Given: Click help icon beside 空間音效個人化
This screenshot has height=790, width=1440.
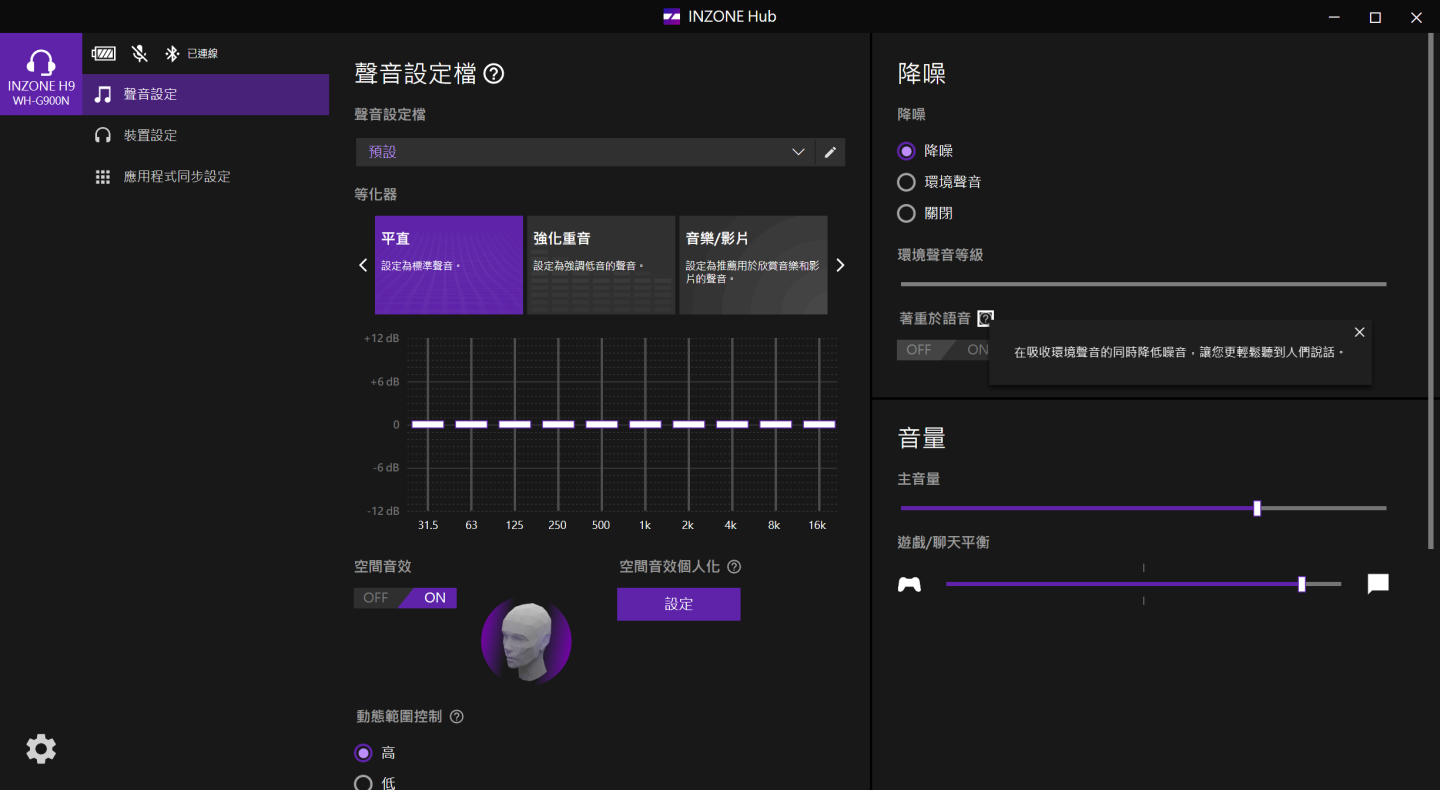Looking at the screenshot, I should tap(734, 567).
